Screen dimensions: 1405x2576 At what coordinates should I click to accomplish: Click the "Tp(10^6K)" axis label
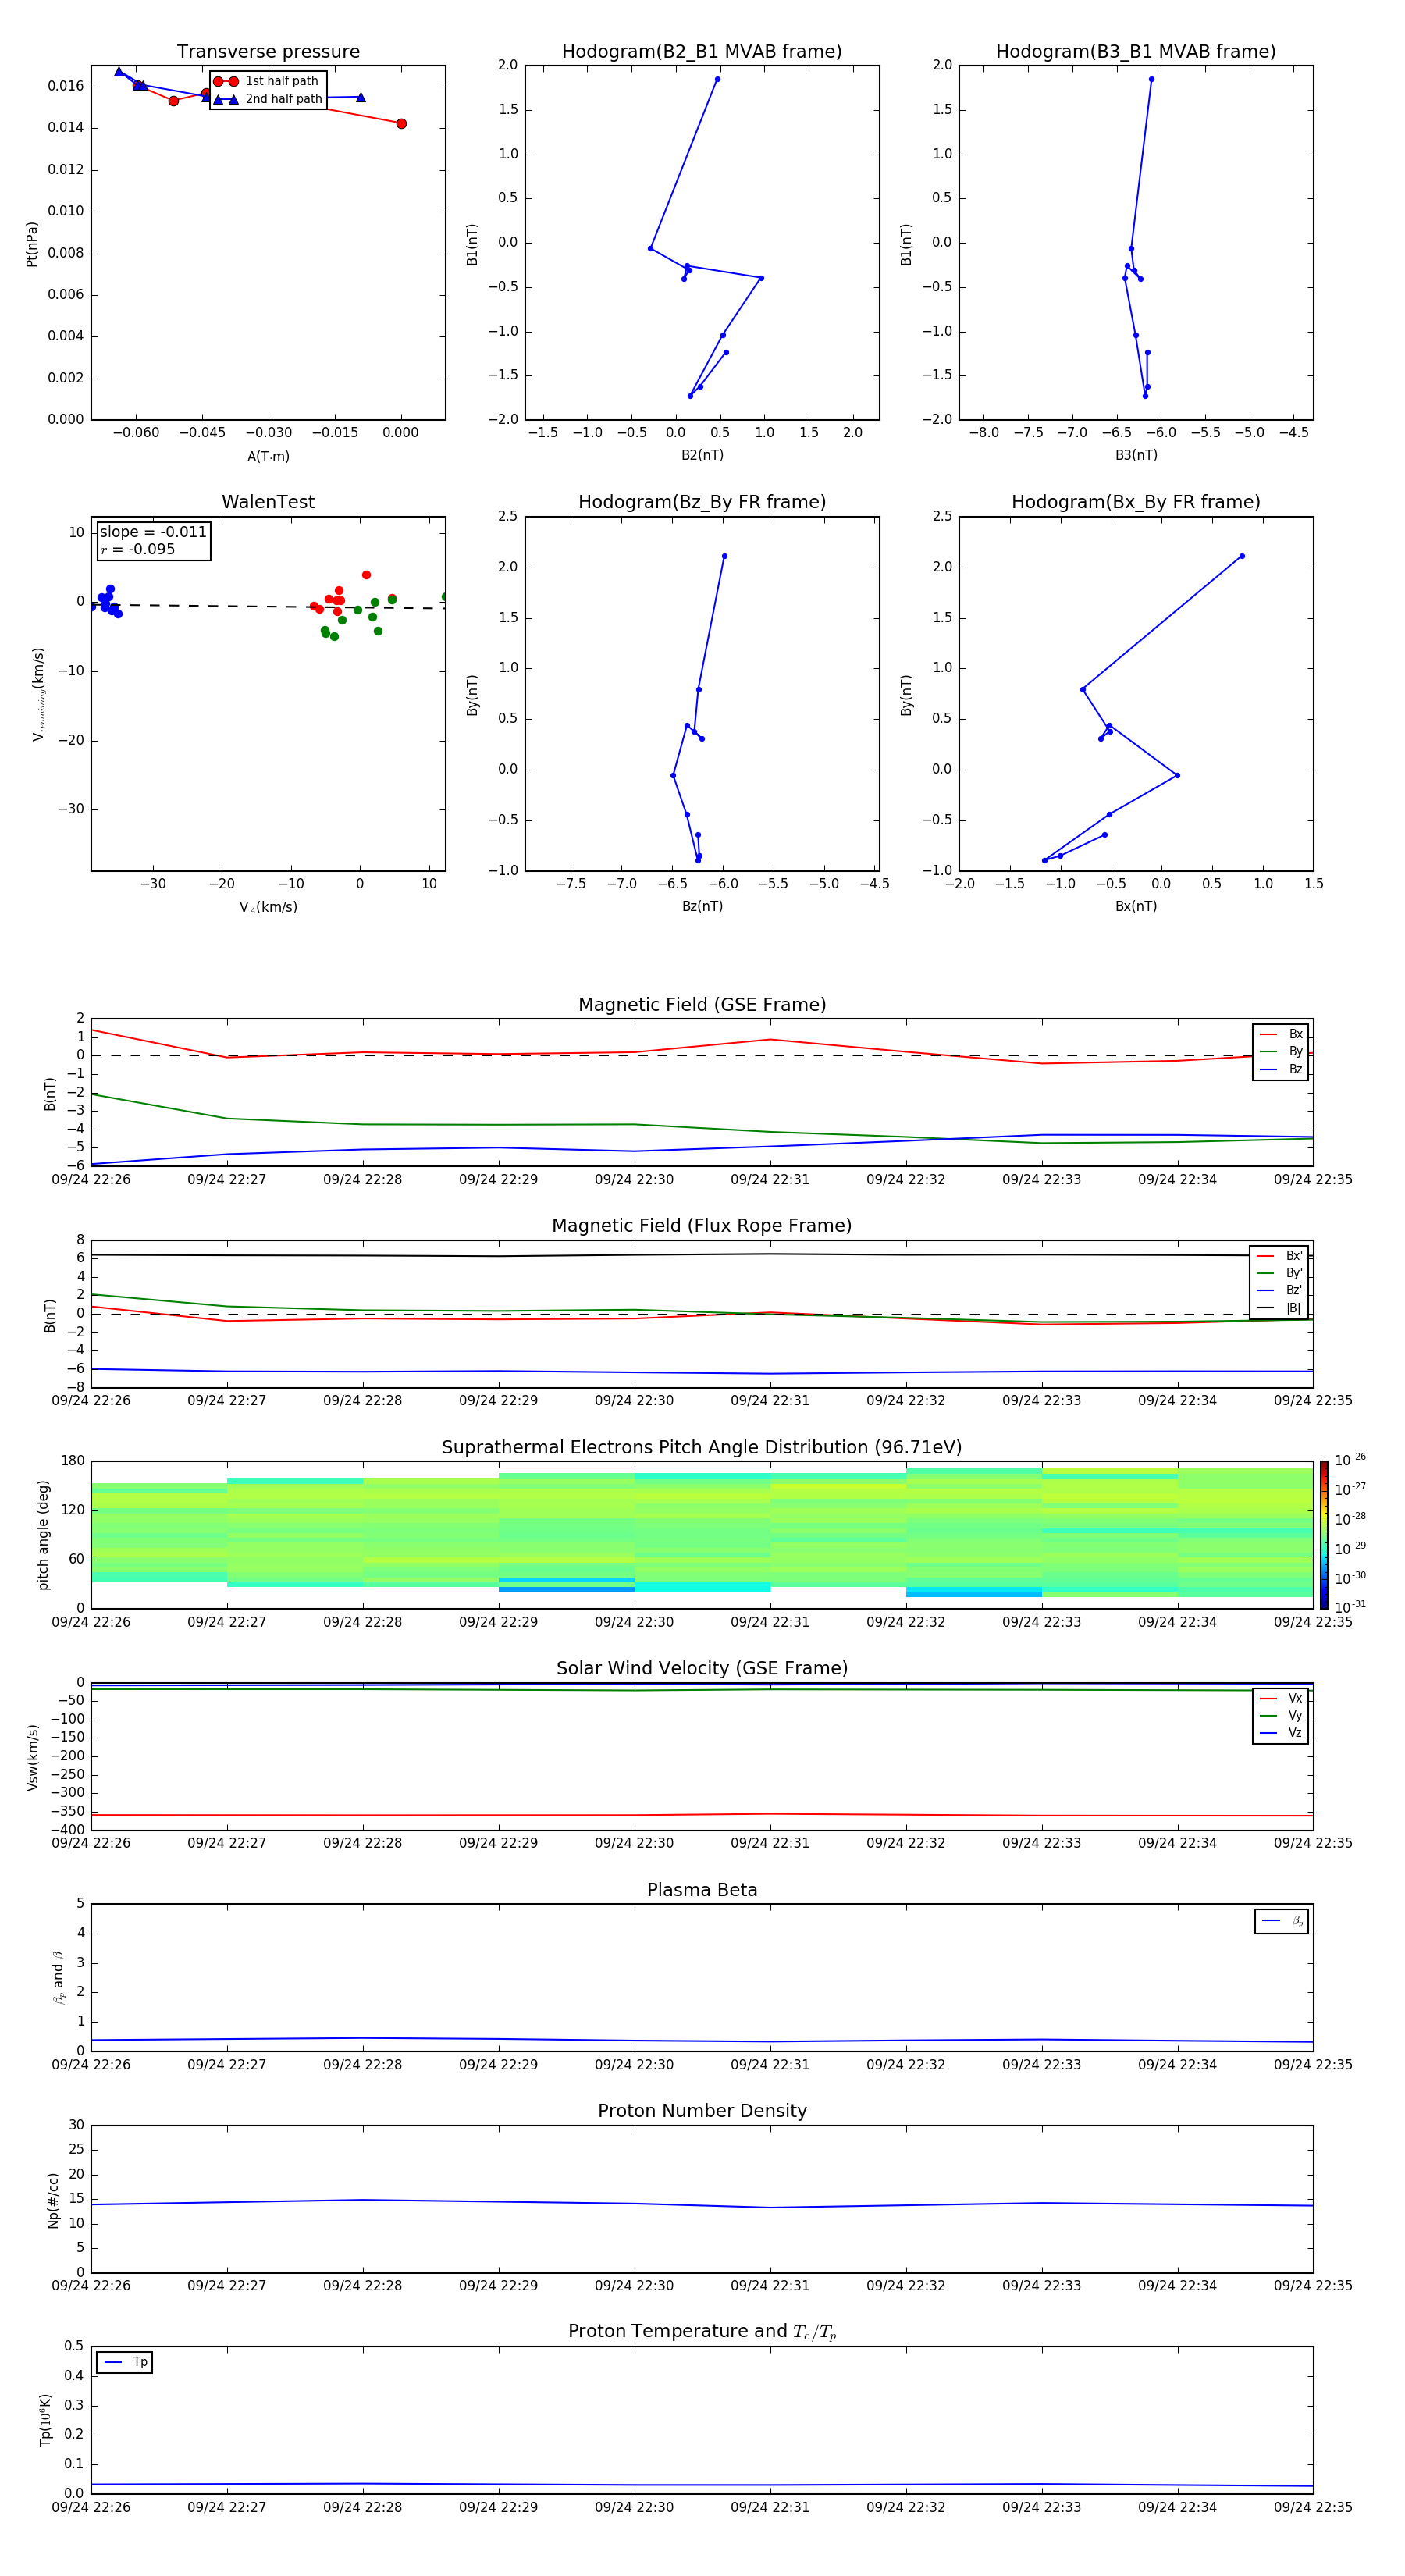pyautogui.click(x=45, y=2420)
